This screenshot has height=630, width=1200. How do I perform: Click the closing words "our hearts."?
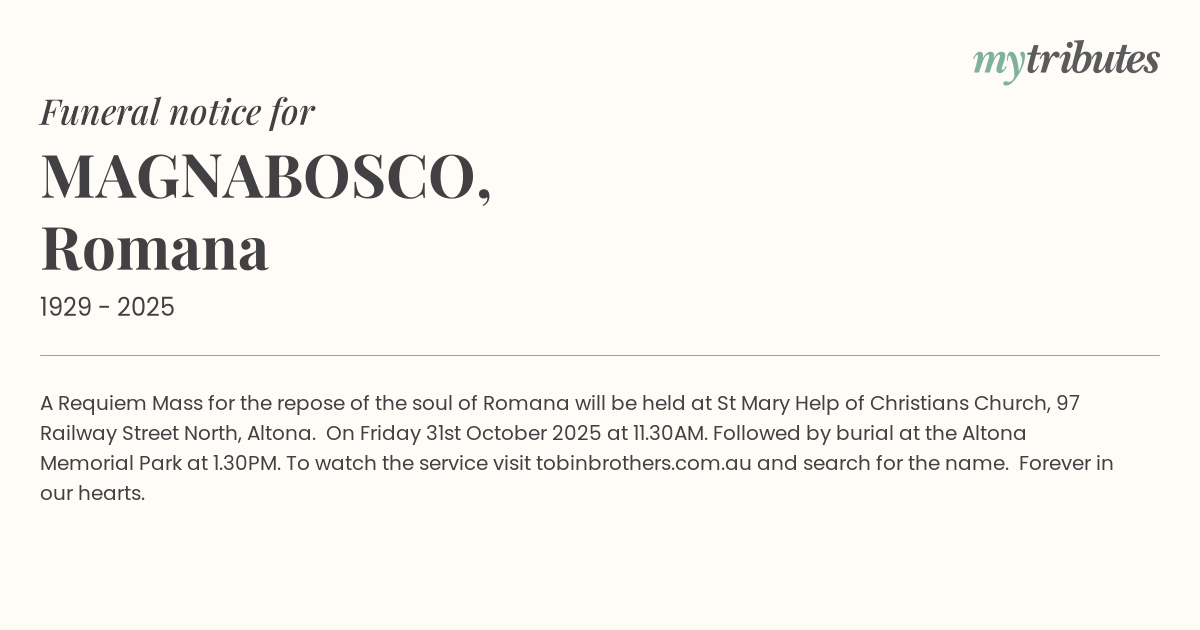(x=93, y=493)
